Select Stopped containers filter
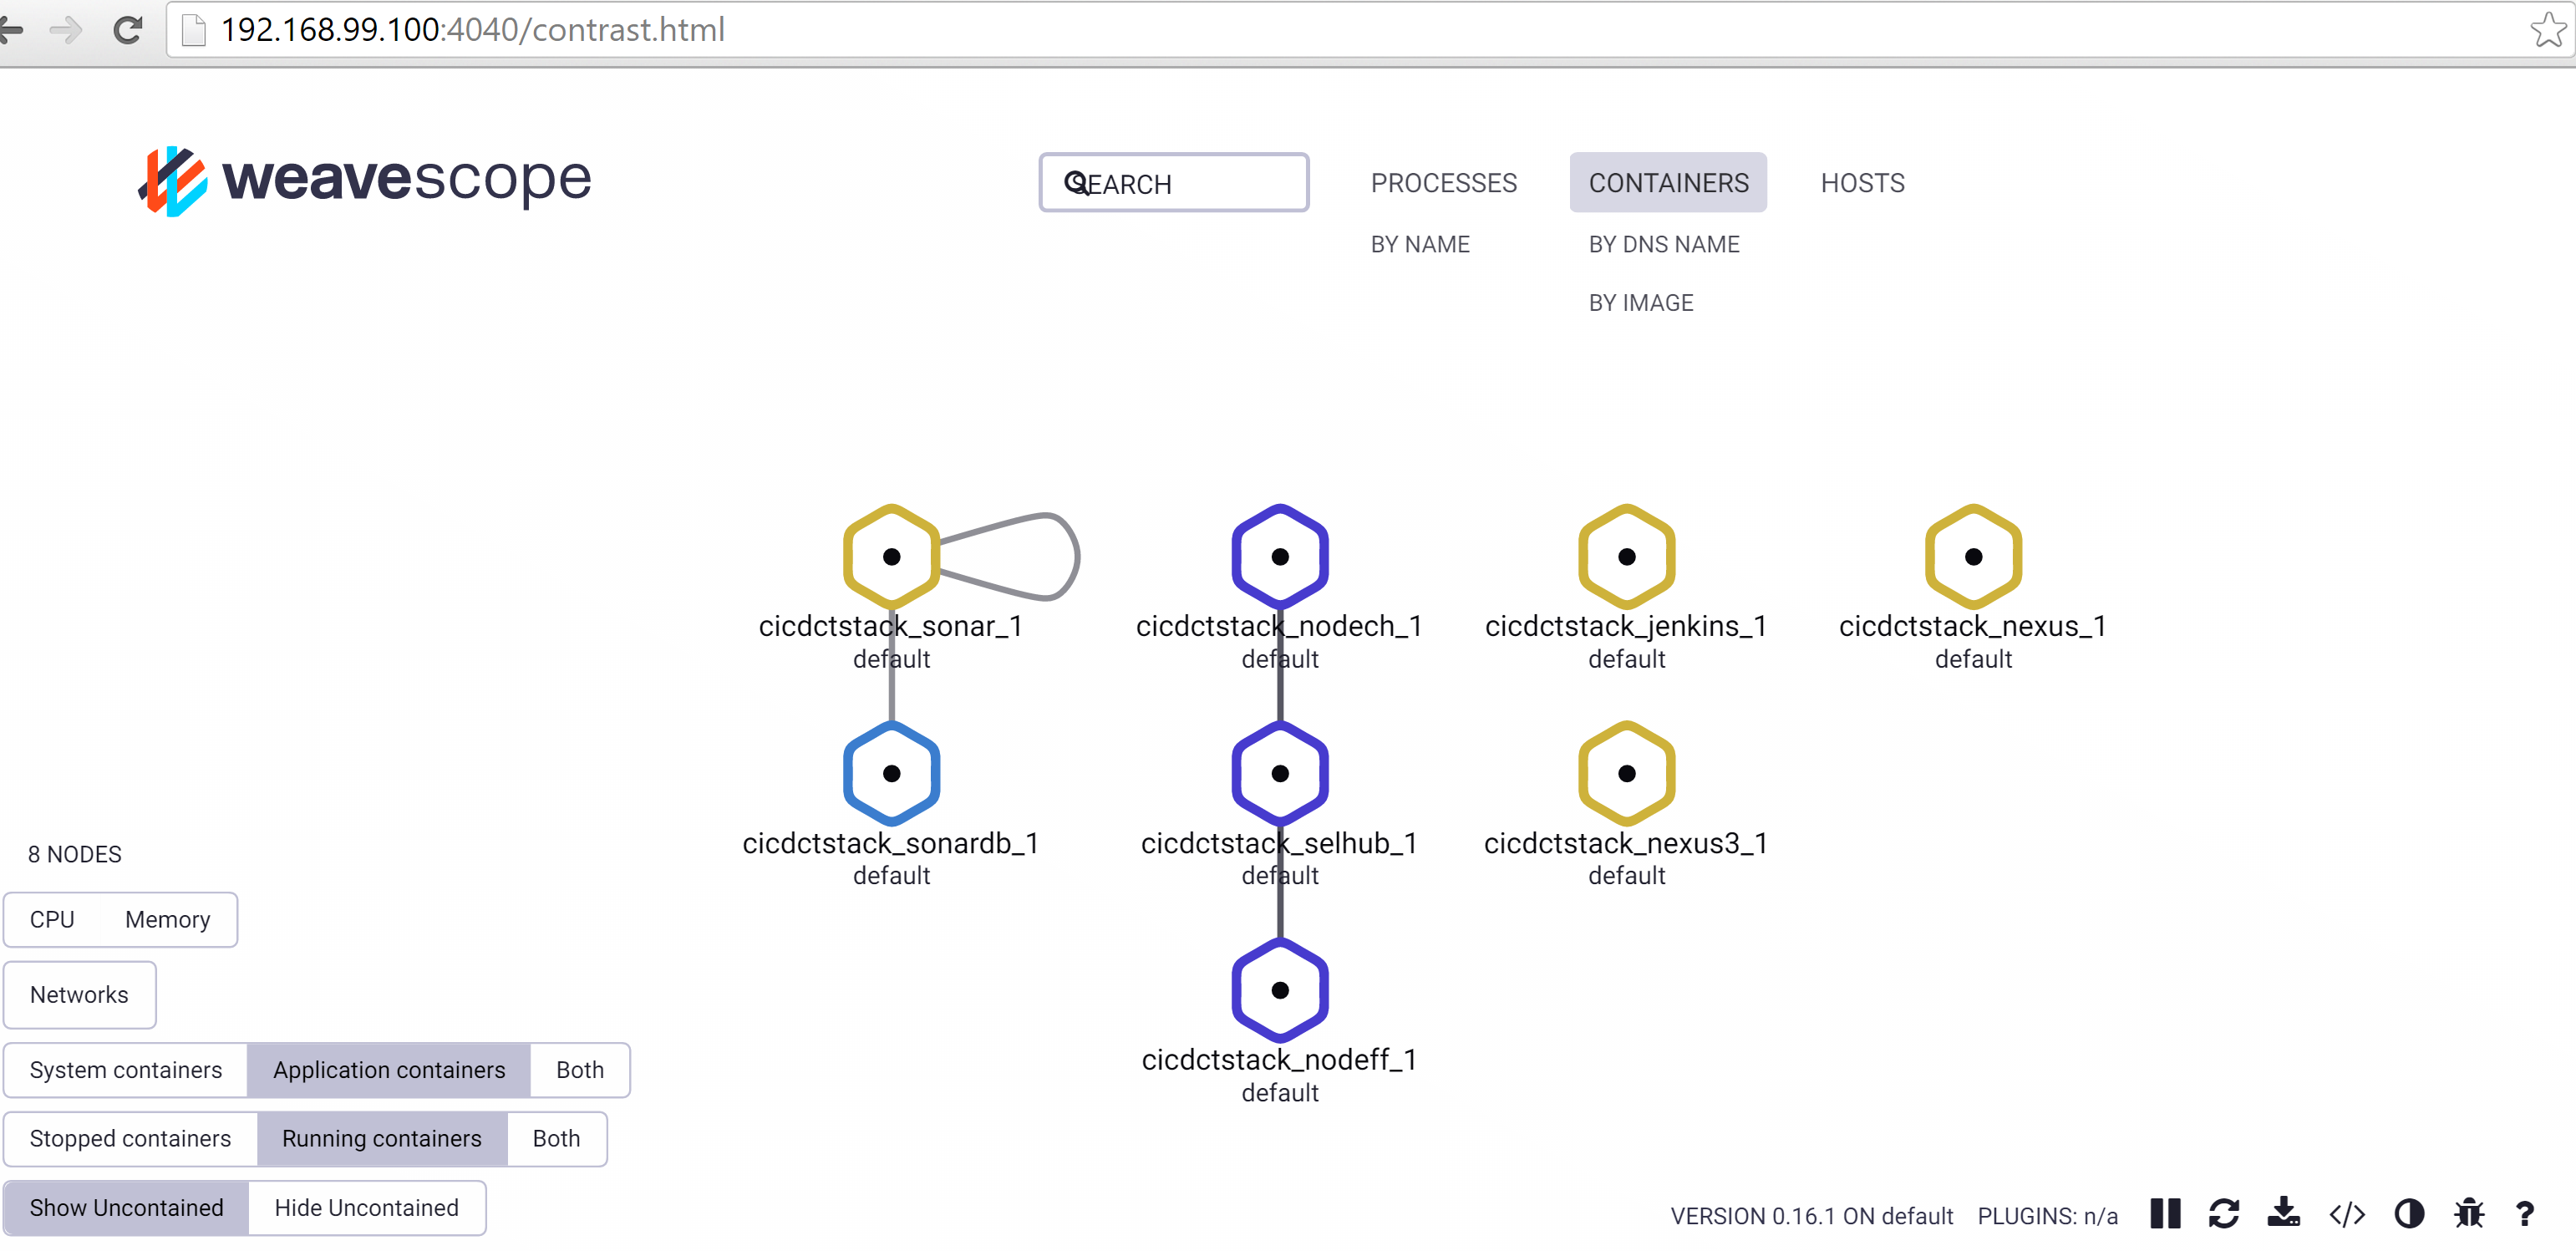Image resolution: width=2576 pixels, height=1251 pixels. click(x=130, y=1138)
